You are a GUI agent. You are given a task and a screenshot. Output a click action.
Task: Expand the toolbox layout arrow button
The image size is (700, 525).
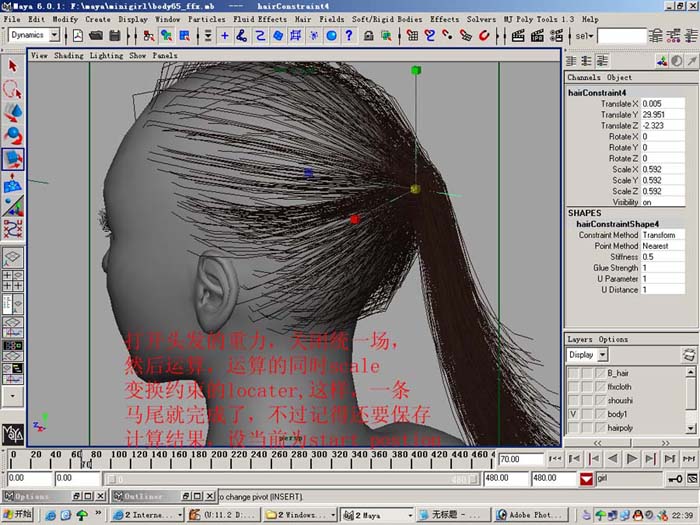(12, 396)
